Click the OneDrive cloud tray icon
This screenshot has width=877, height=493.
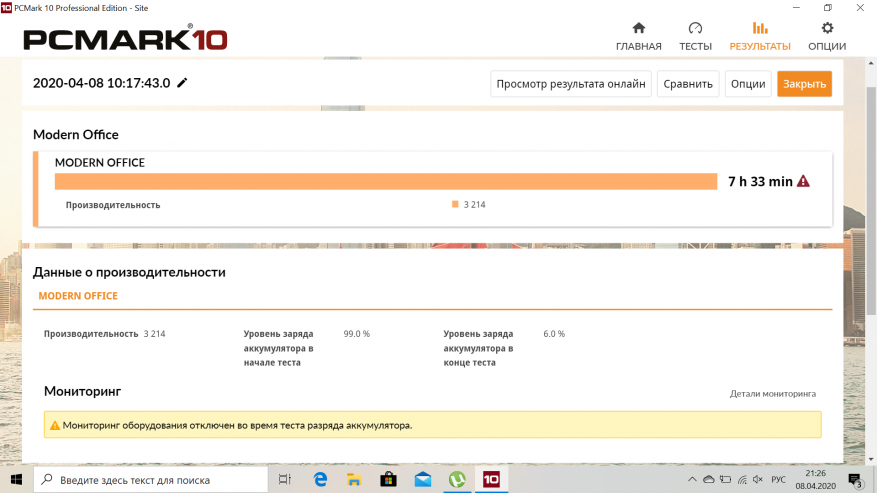[x=709, y=480]
